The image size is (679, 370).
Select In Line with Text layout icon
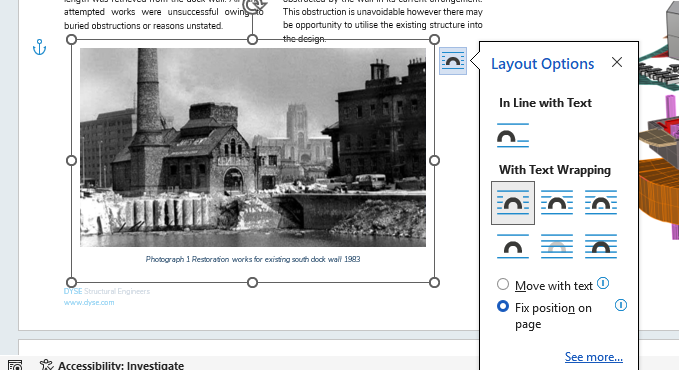point(513,136)
